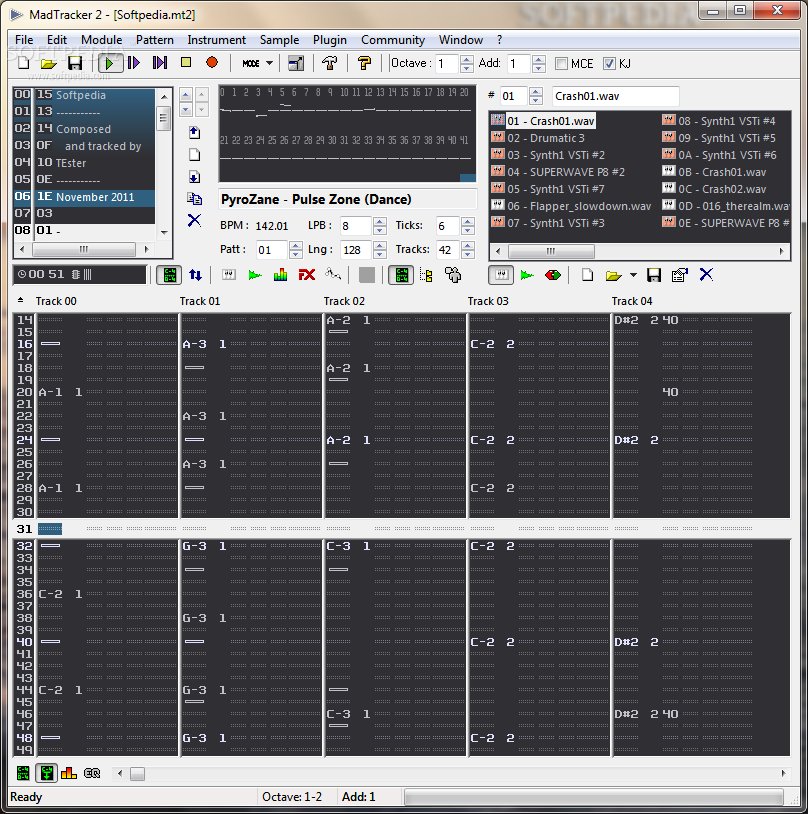The width and height of the screenshot is (808, 814).
Task: Select sequence row 06 November 2011
Action: [84, 197]
